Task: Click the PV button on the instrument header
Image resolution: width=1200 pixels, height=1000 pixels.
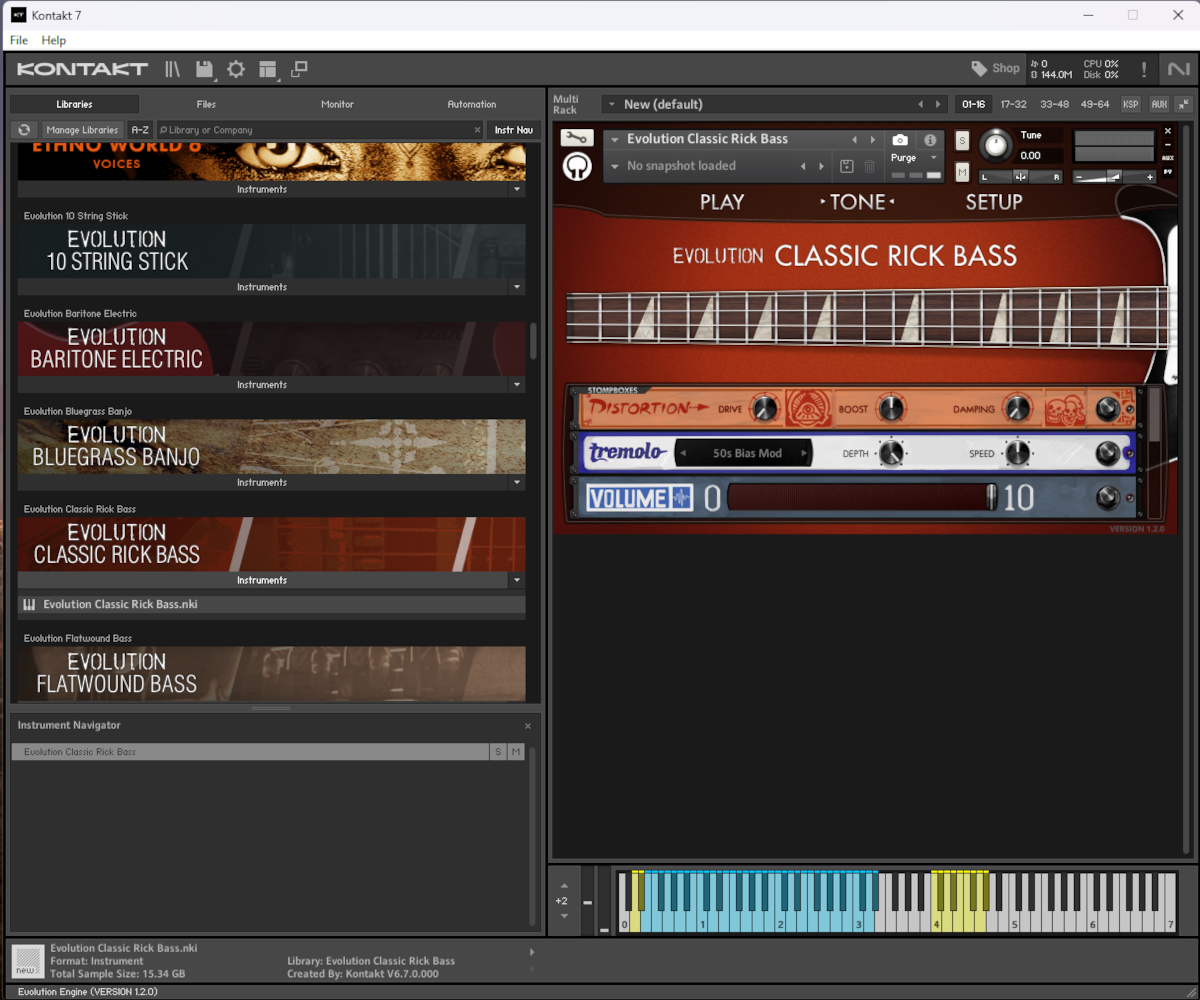Action: pos(1168,172)
